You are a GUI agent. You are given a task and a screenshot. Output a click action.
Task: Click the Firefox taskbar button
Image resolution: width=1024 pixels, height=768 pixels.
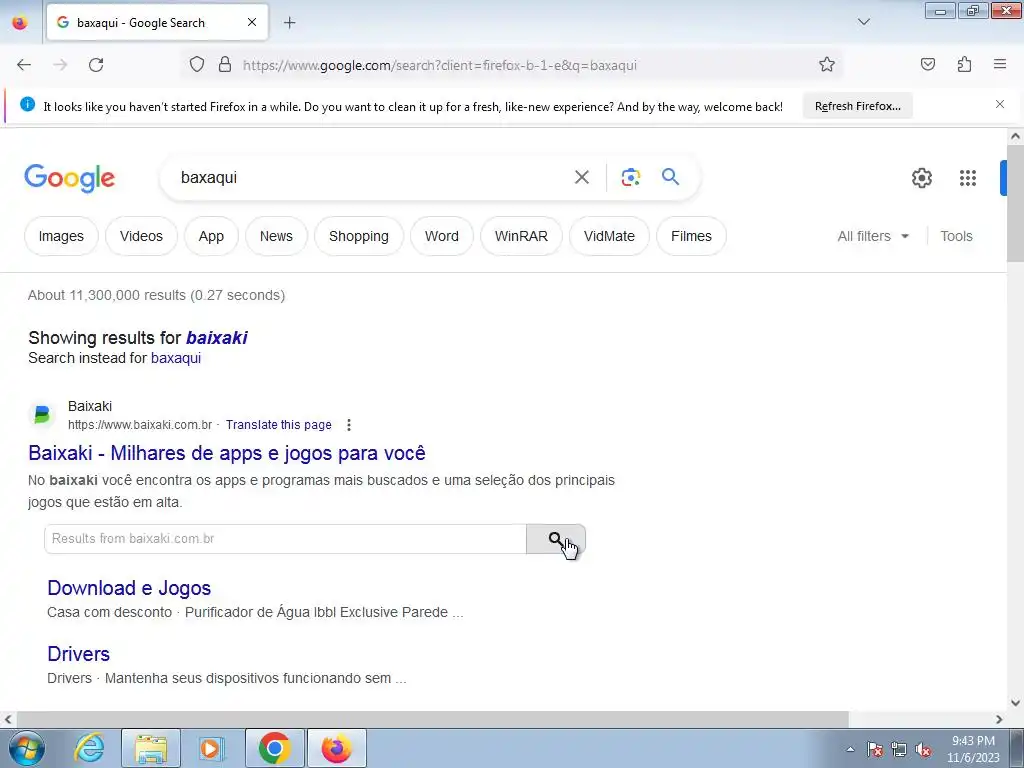[x=336, y=748]
